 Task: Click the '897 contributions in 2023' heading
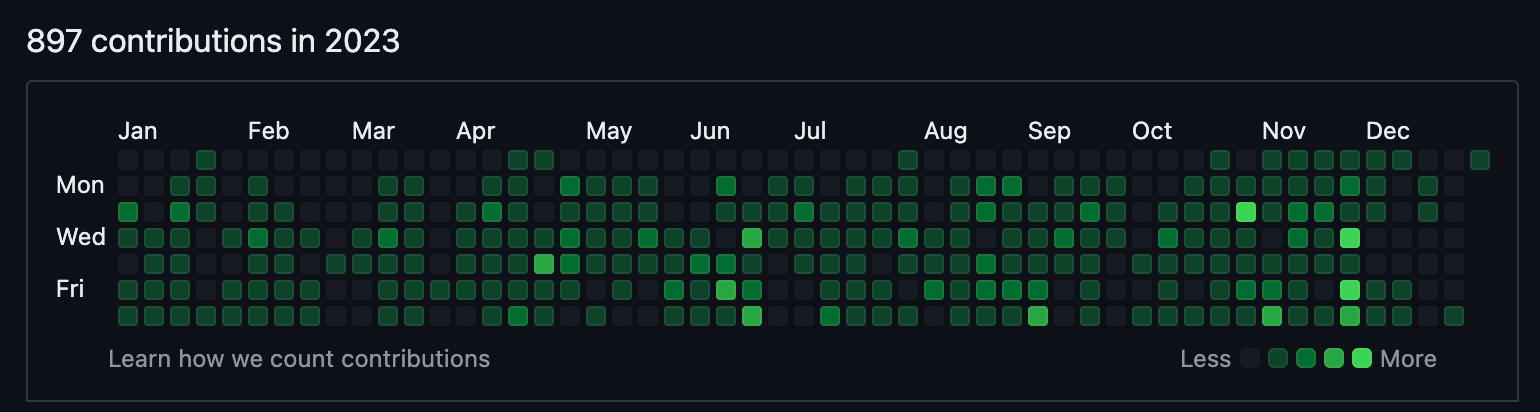[x=213, y=41]
